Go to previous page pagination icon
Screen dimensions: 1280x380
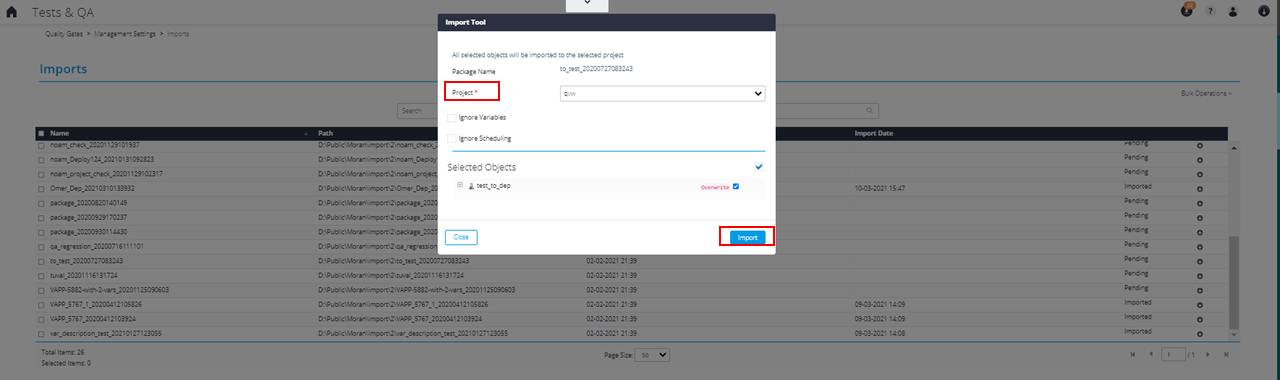pos(1150,354)
